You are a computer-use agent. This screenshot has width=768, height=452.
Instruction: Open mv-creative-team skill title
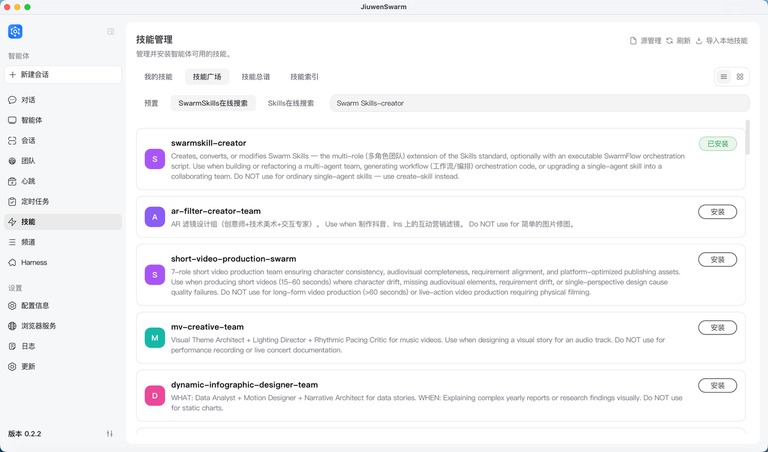(x=207, y=327)
